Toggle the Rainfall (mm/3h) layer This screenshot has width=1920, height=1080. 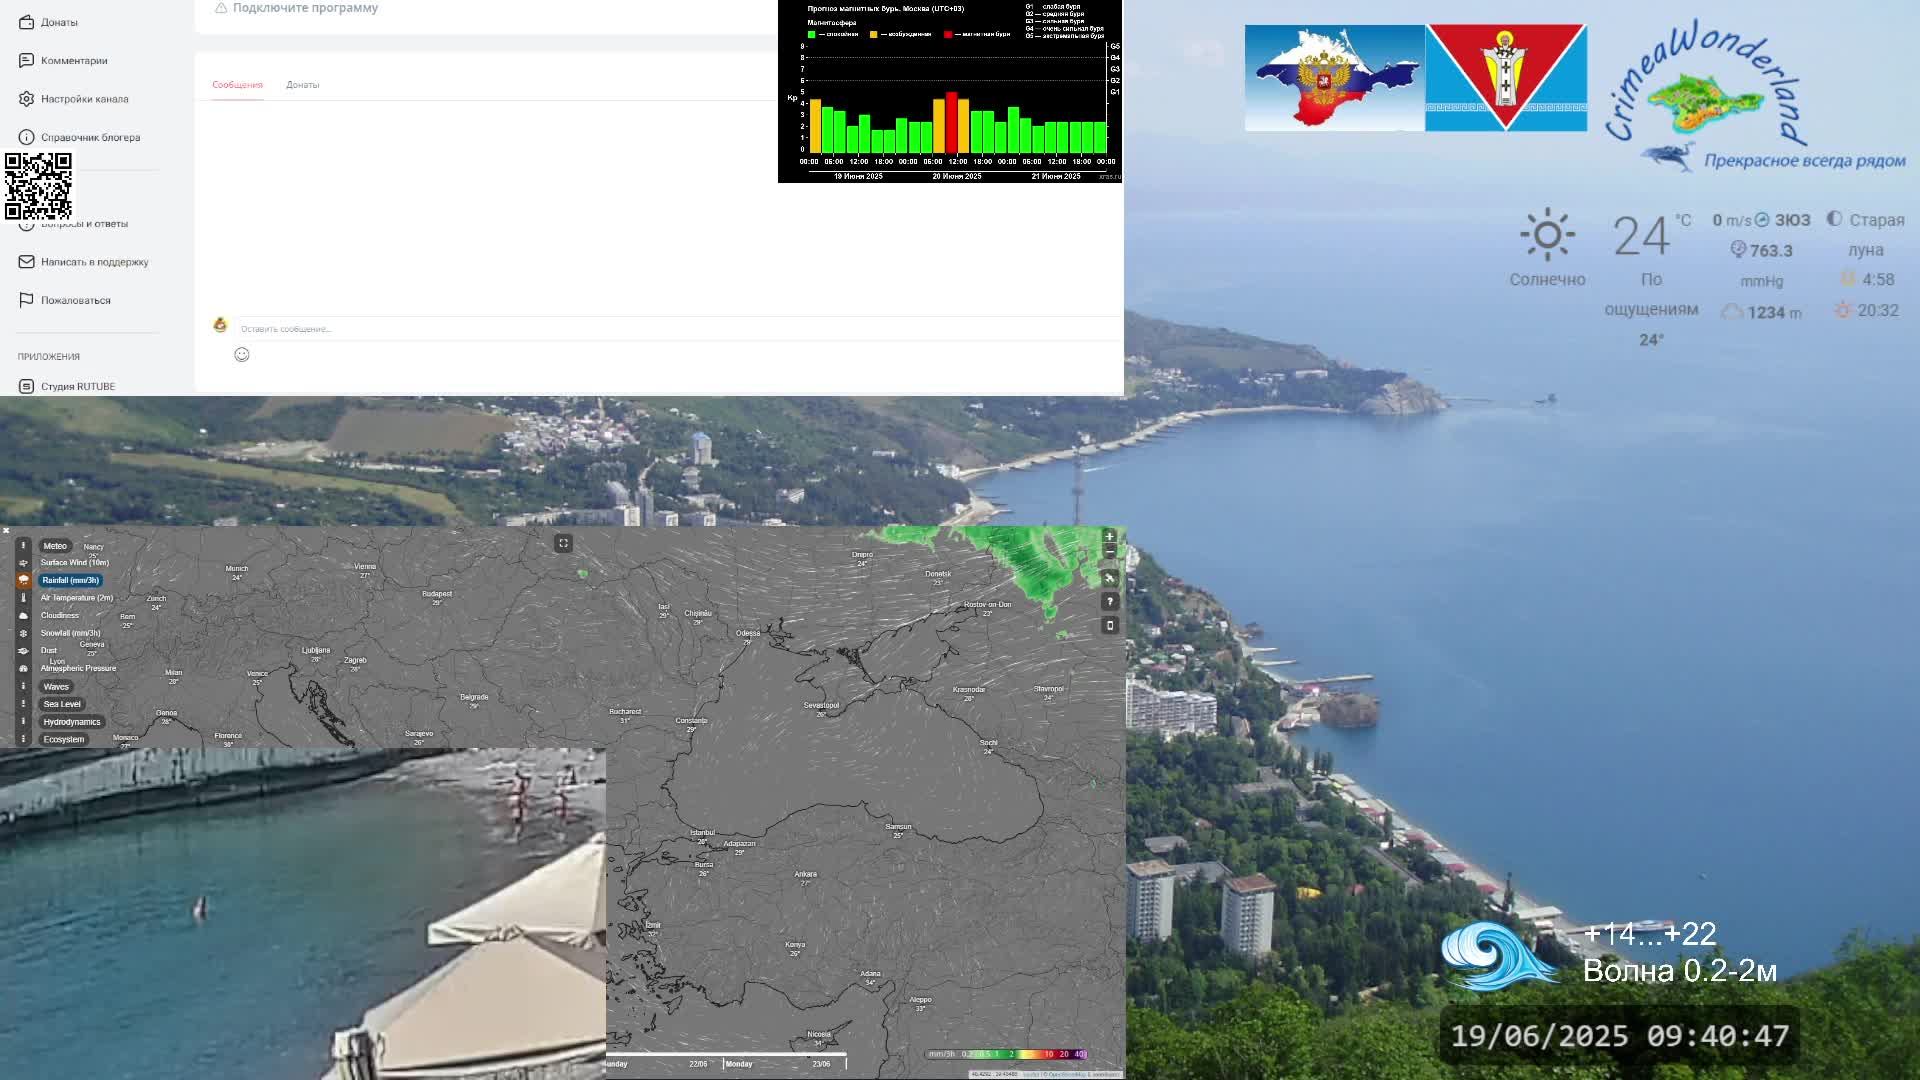(70, 580)
